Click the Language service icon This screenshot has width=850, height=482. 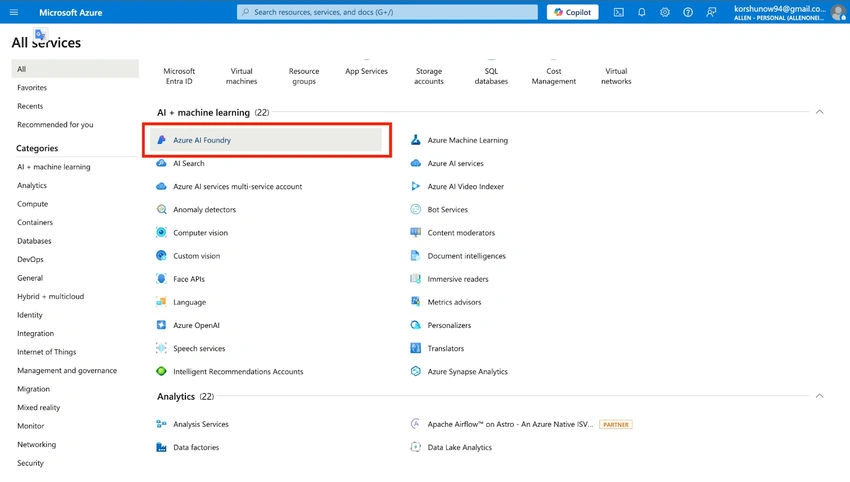pyautogui.click(x=162, y=302)
